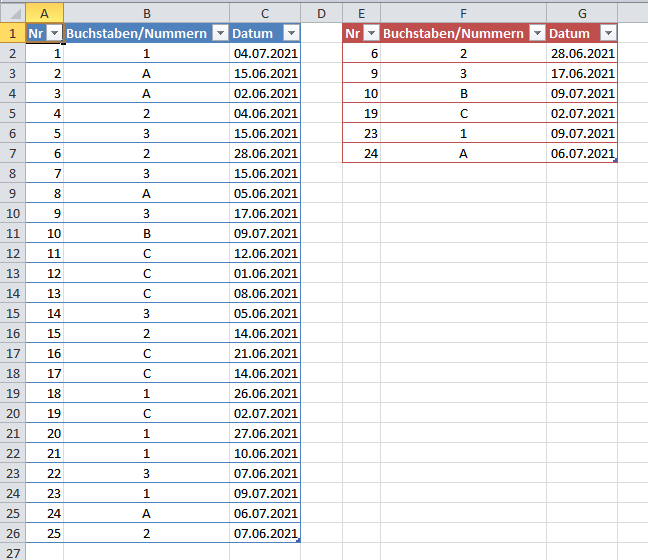Open Buchstaben/Nummern filter dropdown in blue table

point(221,33)
